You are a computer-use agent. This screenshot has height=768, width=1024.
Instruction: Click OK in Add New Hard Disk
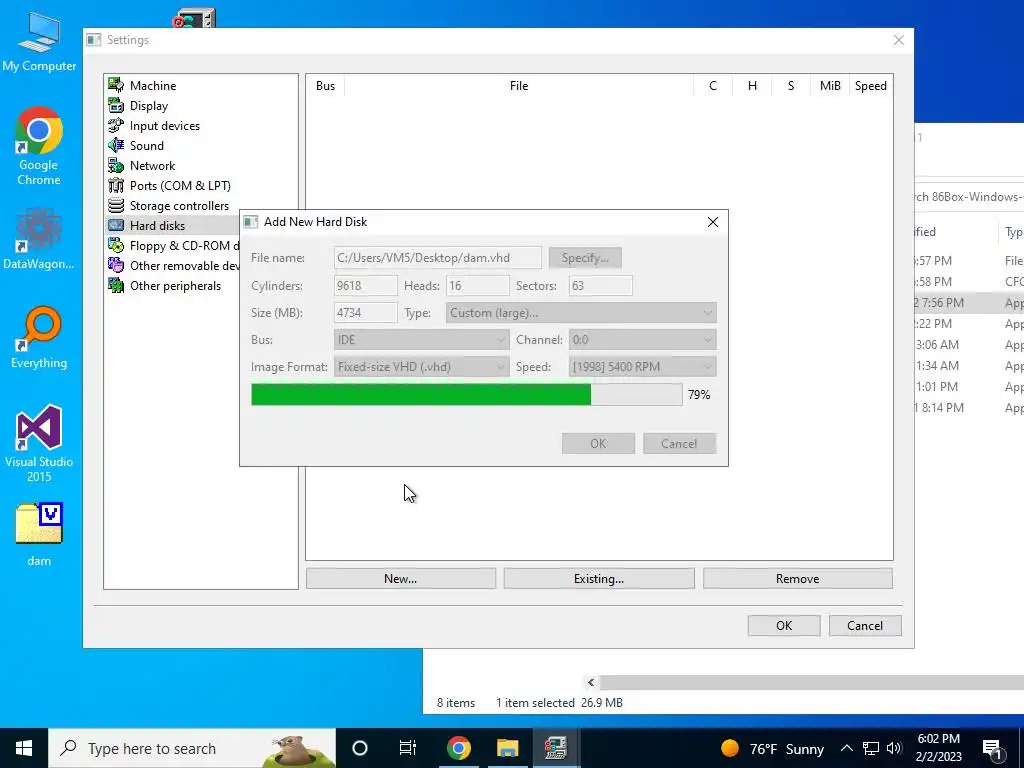tap(598, 443)
